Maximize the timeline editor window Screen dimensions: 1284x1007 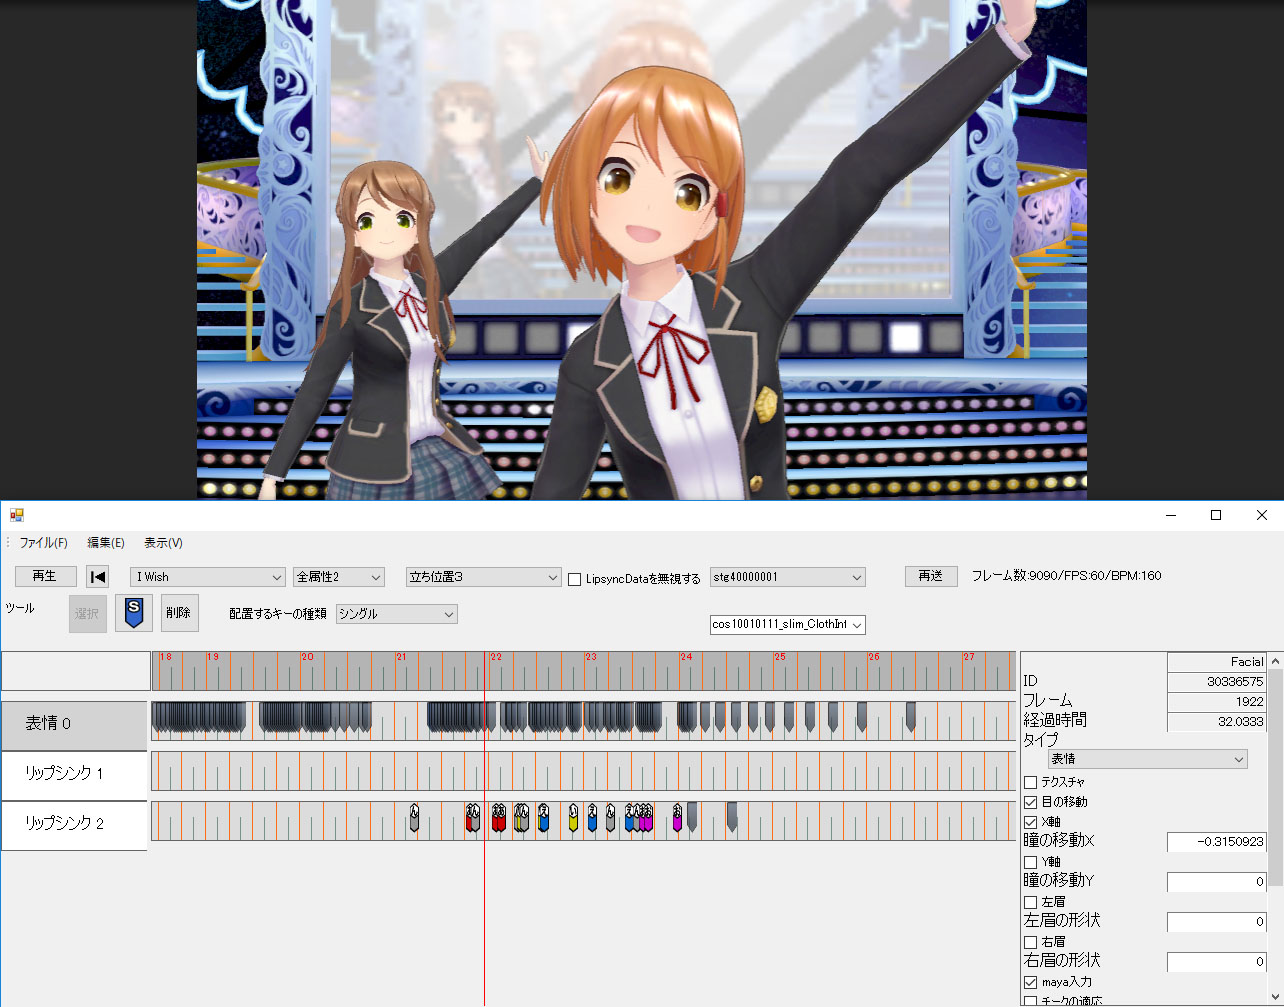(x=1216, y=515)
